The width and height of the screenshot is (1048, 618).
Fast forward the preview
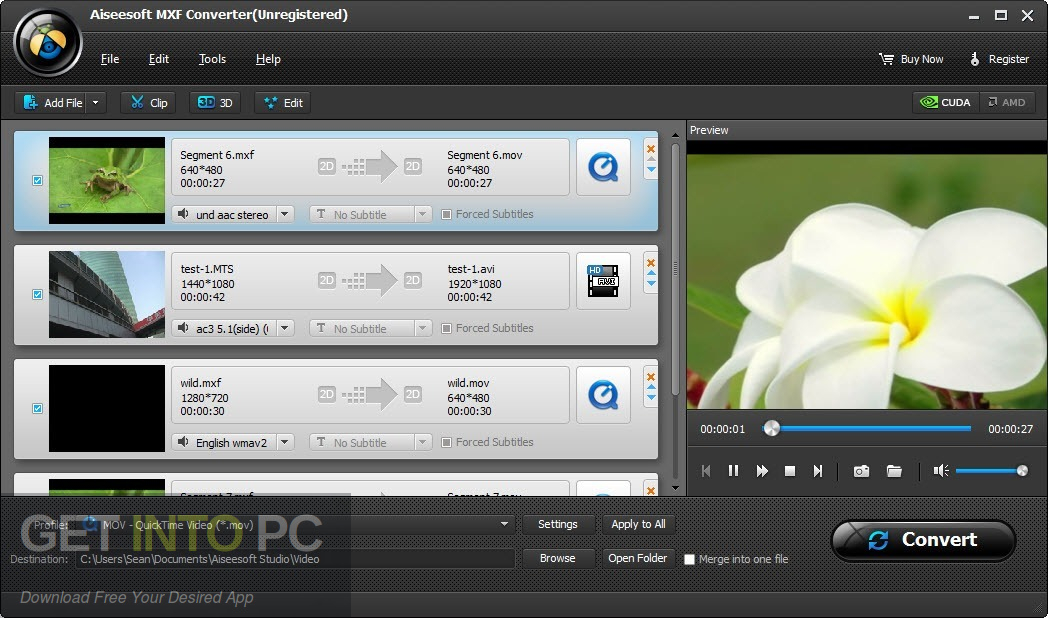[x=762, y=471]
